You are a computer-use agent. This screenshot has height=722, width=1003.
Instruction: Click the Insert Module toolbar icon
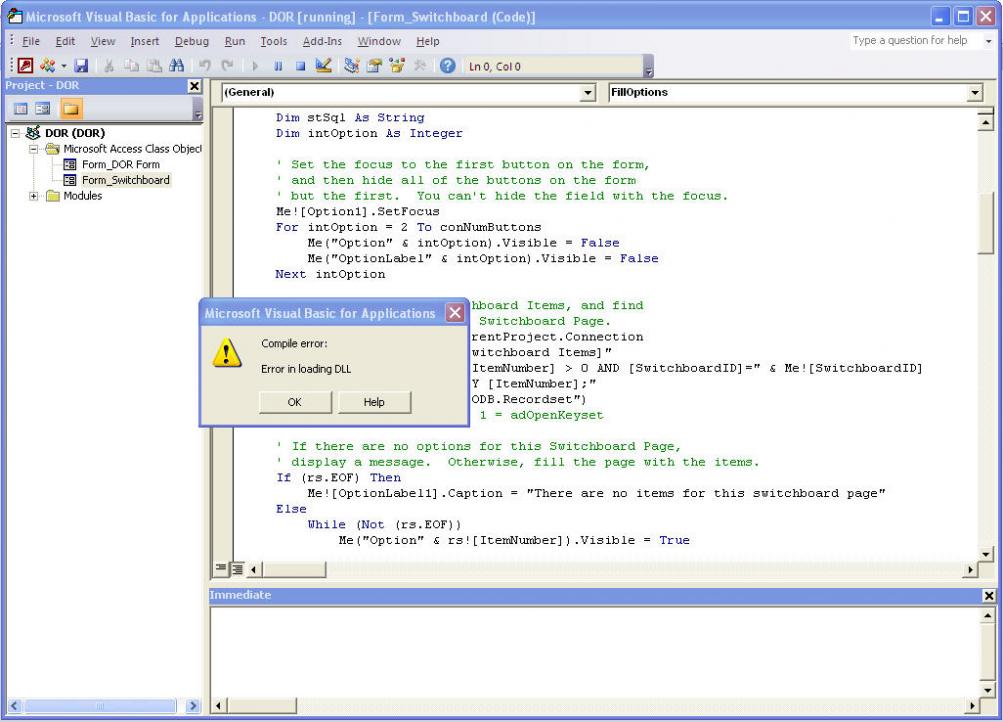pyautogui.click(x=47, y=65)
